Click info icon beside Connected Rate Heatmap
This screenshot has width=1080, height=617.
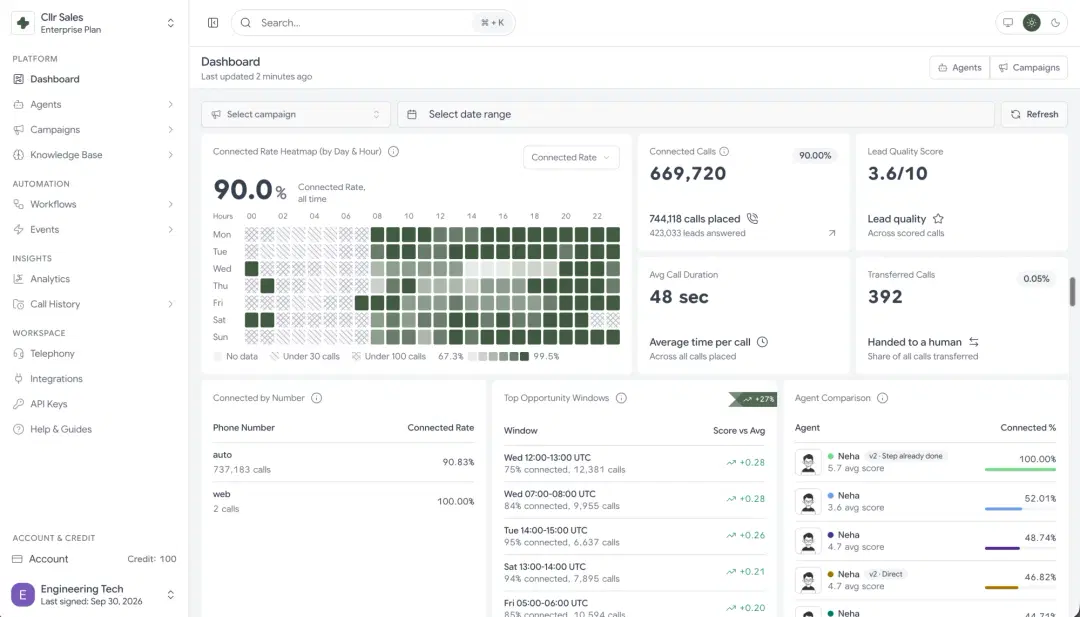(x=393, y=151)
